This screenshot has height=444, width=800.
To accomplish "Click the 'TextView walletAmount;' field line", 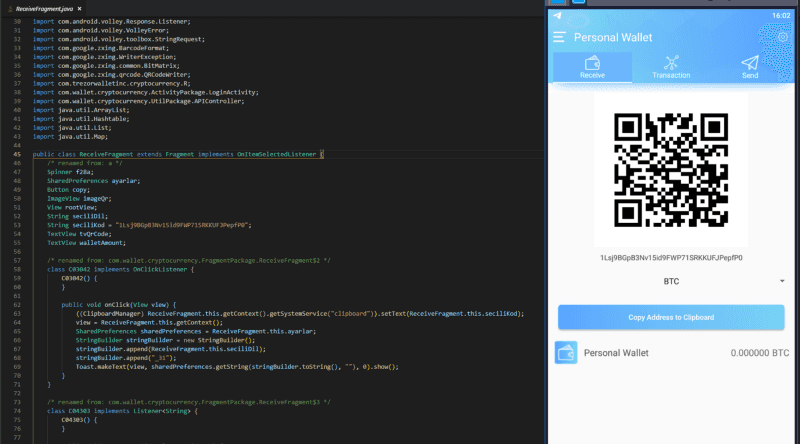I will [86, 243].
